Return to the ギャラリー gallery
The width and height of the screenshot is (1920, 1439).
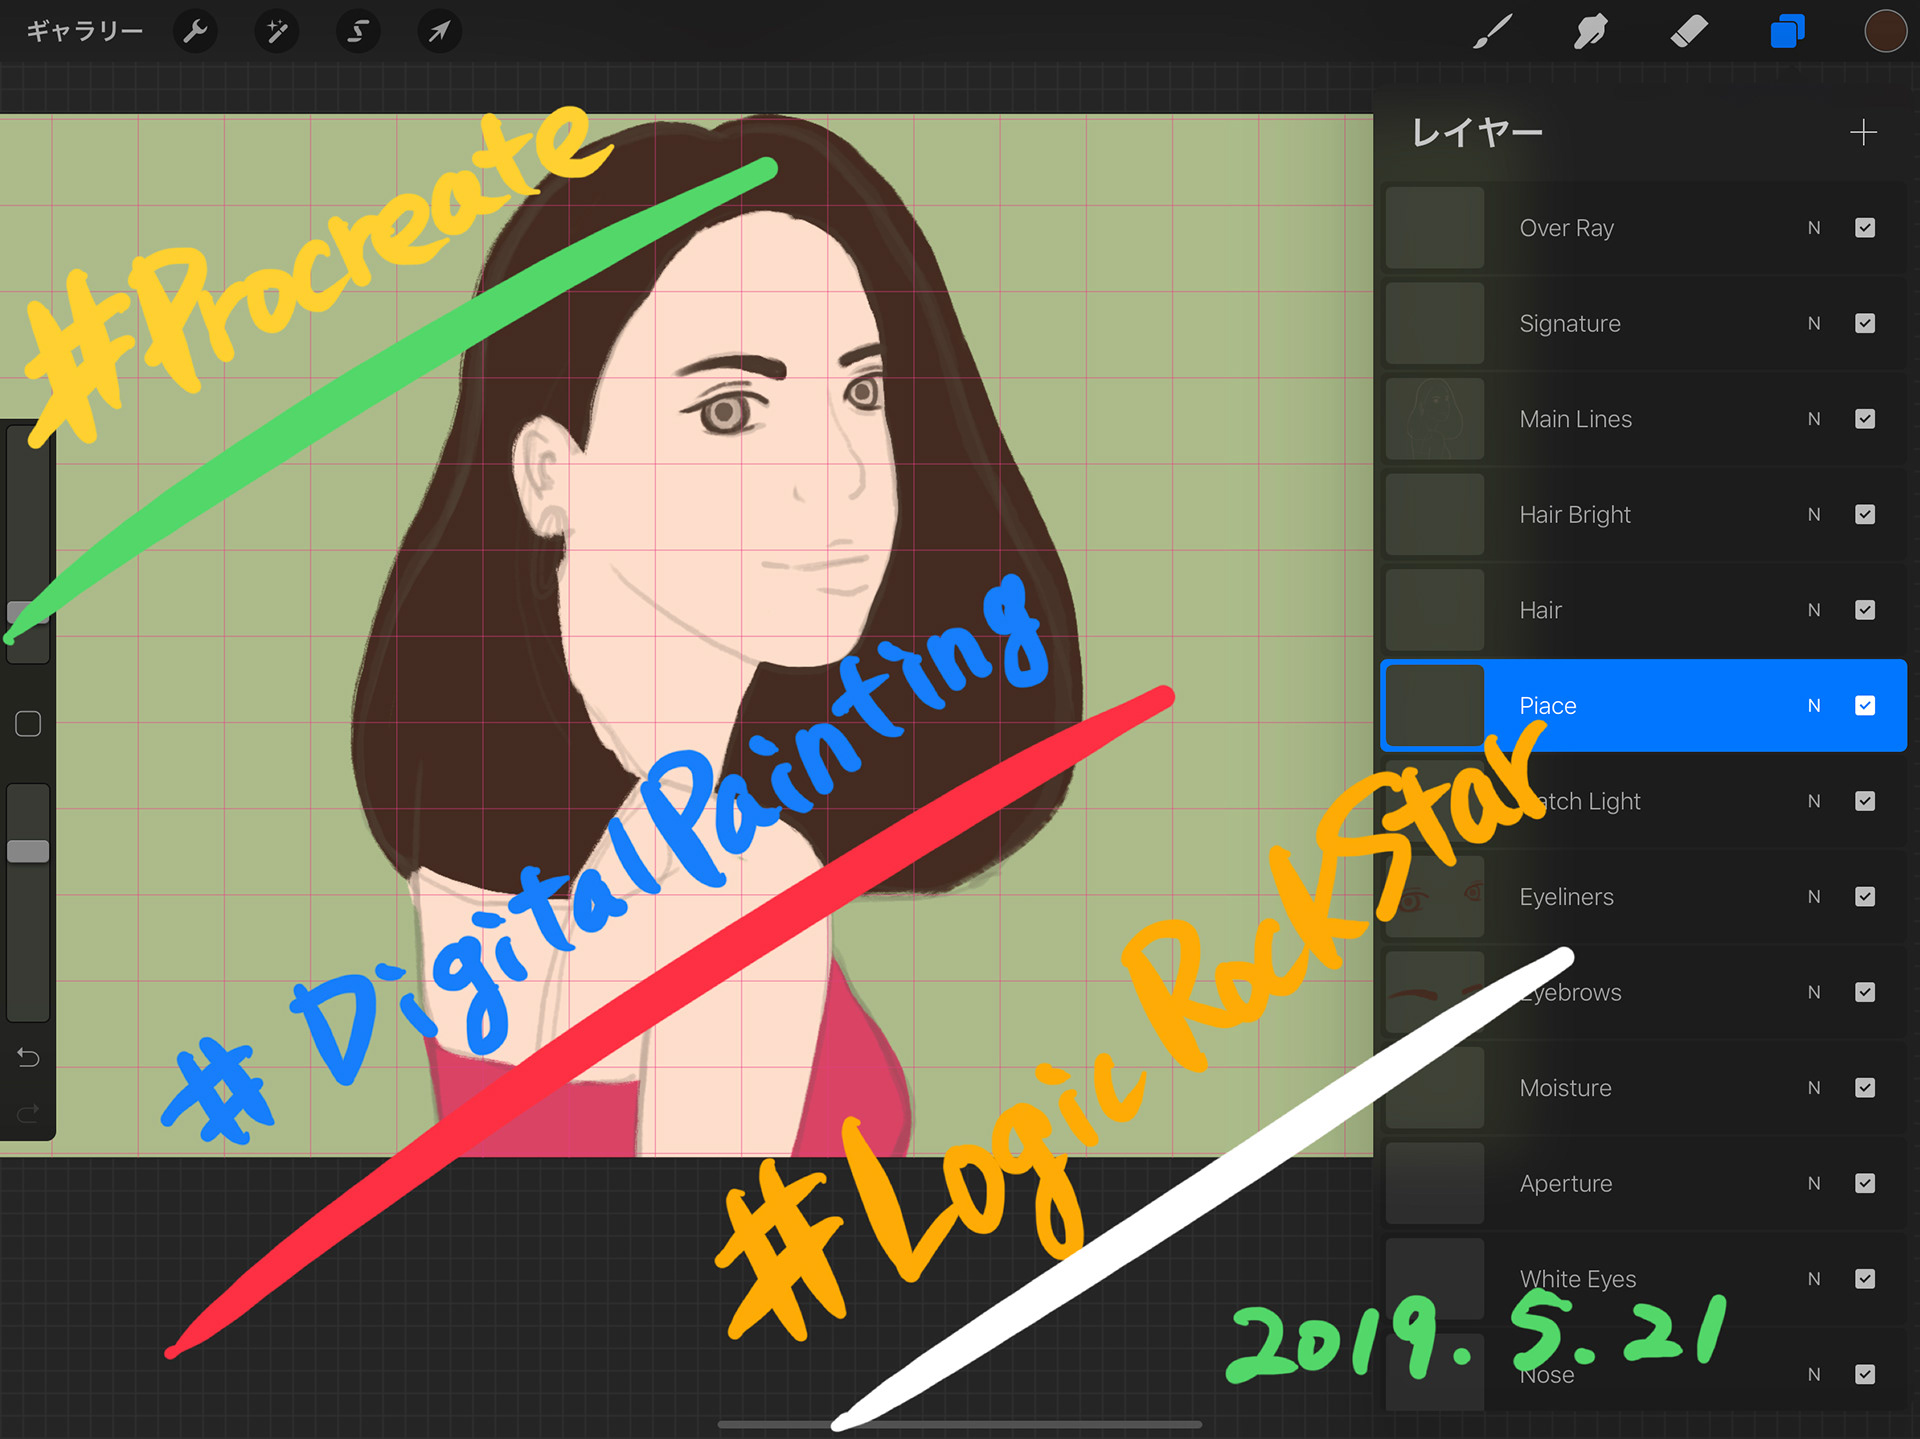[85, 32]
